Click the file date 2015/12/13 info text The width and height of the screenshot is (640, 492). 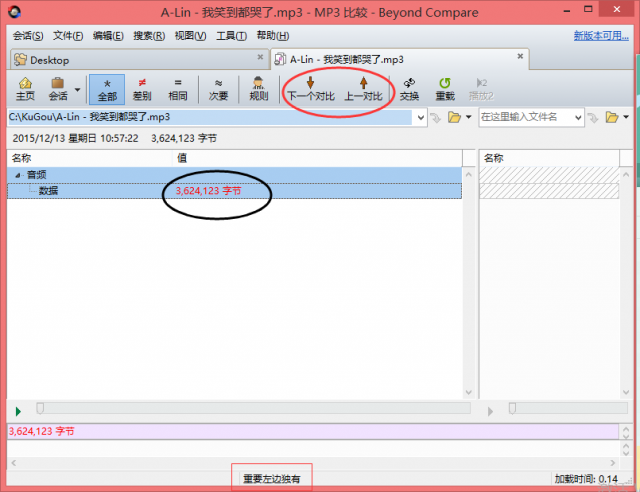[x=75, y=138]
